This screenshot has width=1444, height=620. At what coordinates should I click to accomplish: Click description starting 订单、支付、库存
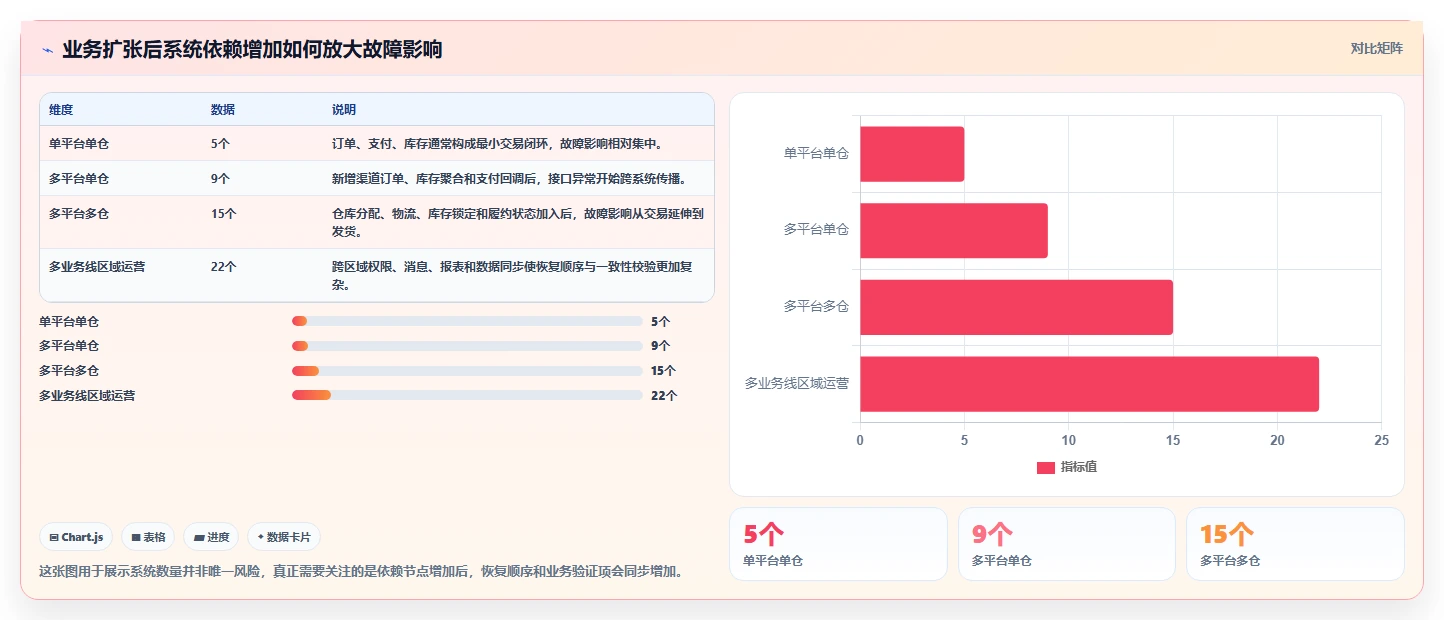click(x=497, y=144)
